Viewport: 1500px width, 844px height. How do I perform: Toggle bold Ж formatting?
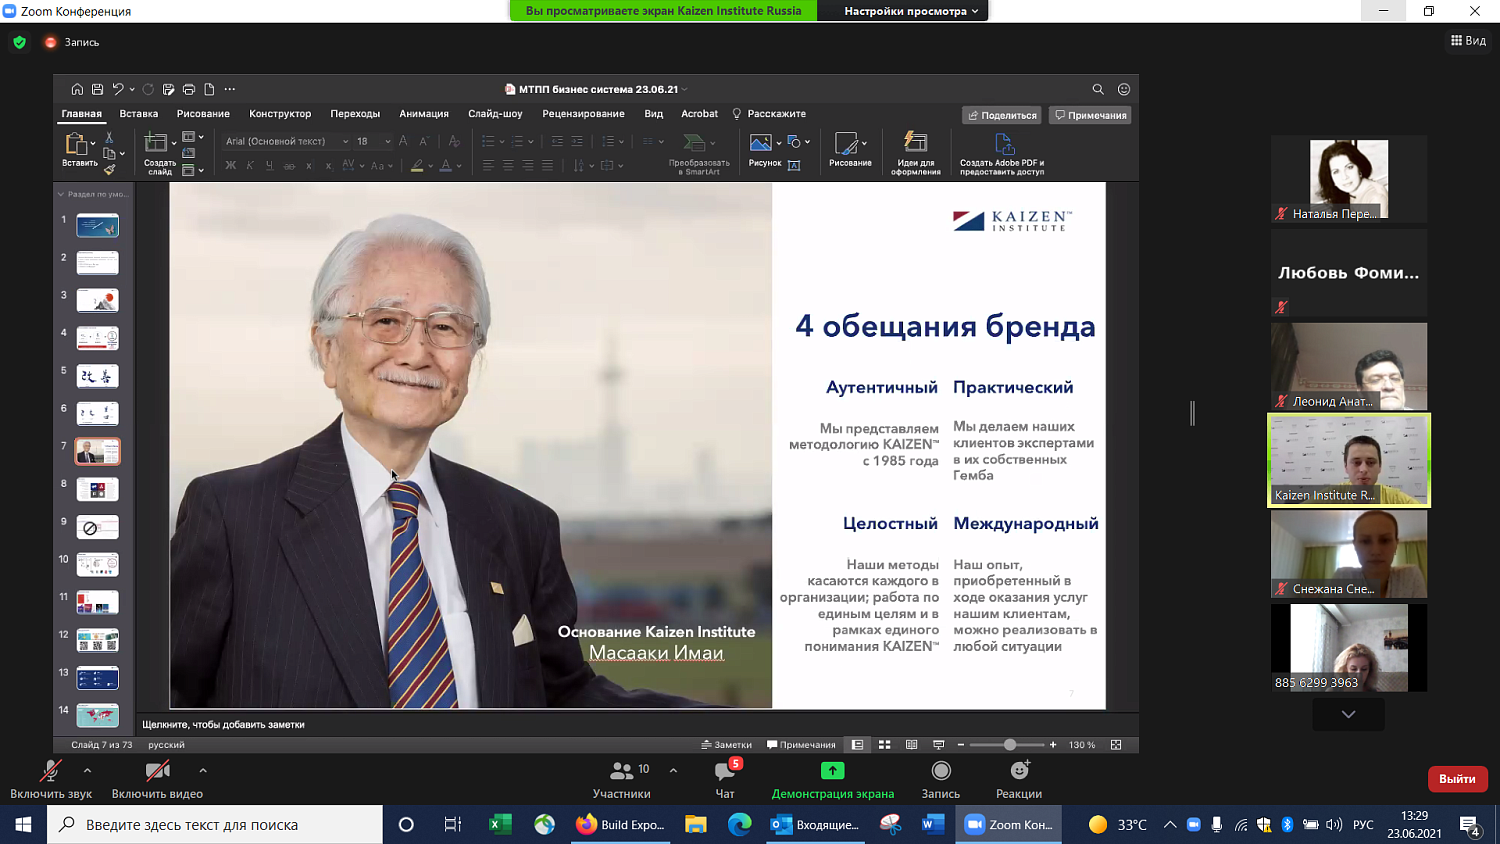click(x=231, y=166)
